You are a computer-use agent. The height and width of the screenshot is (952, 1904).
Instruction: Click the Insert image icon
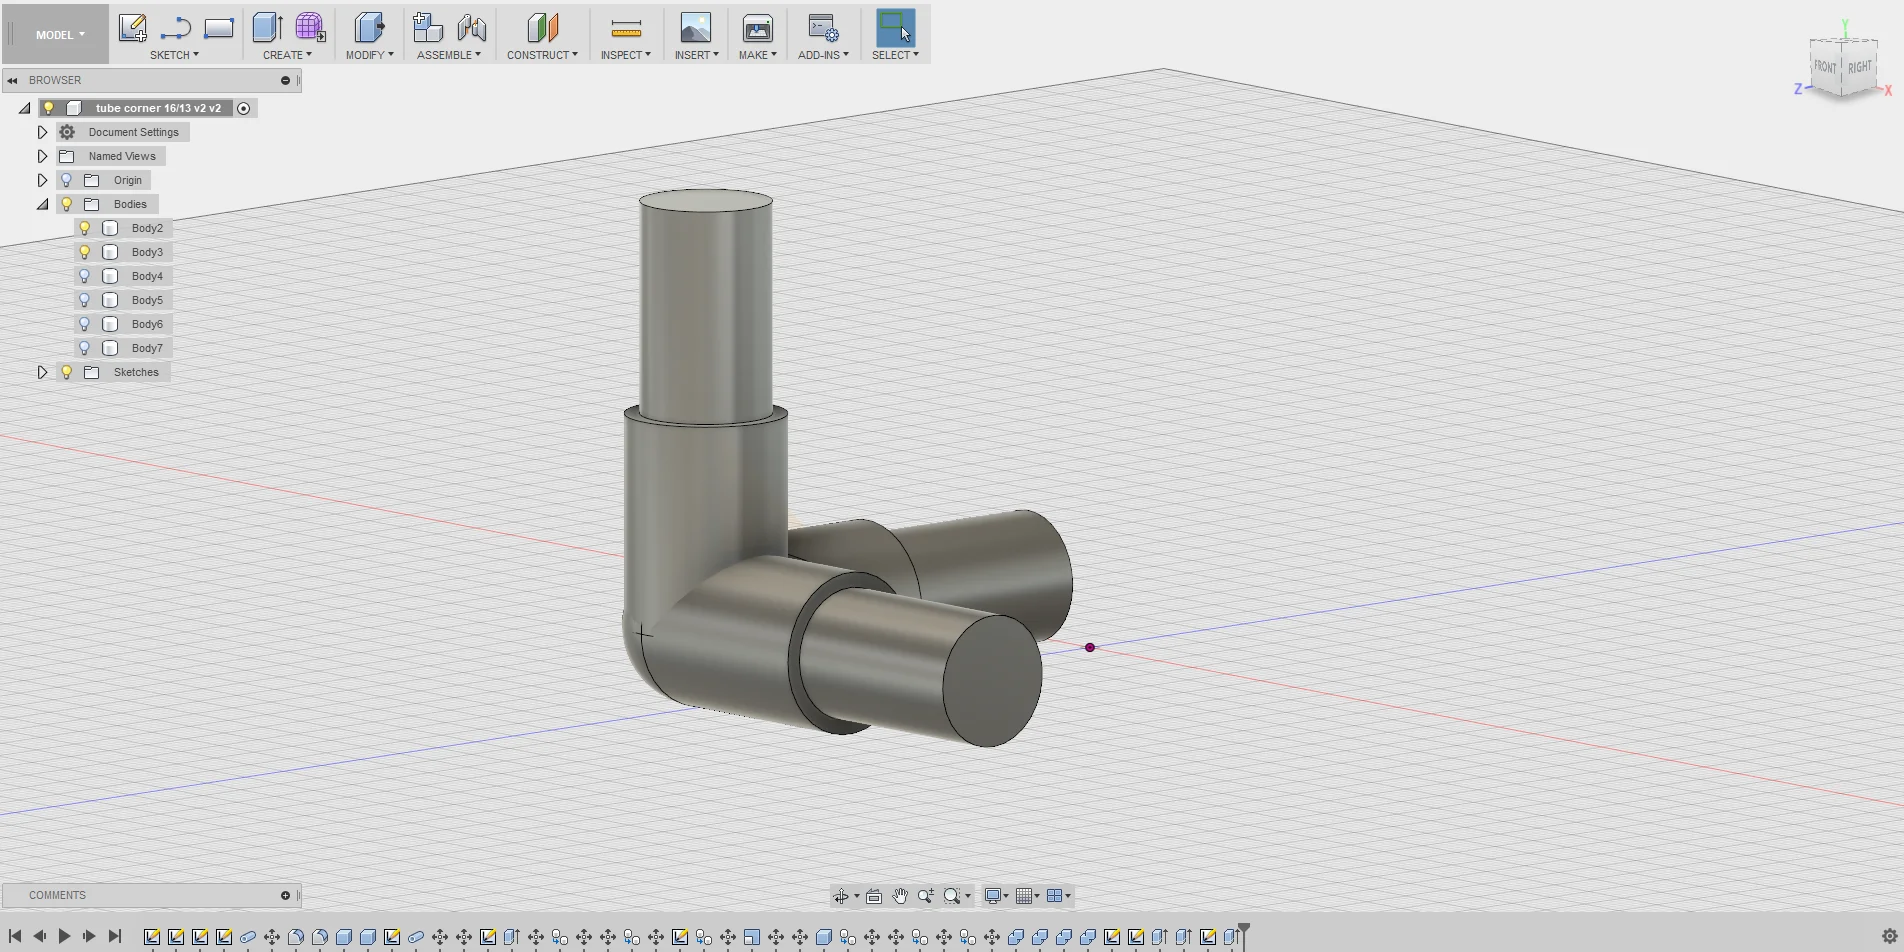coord(695,28)
